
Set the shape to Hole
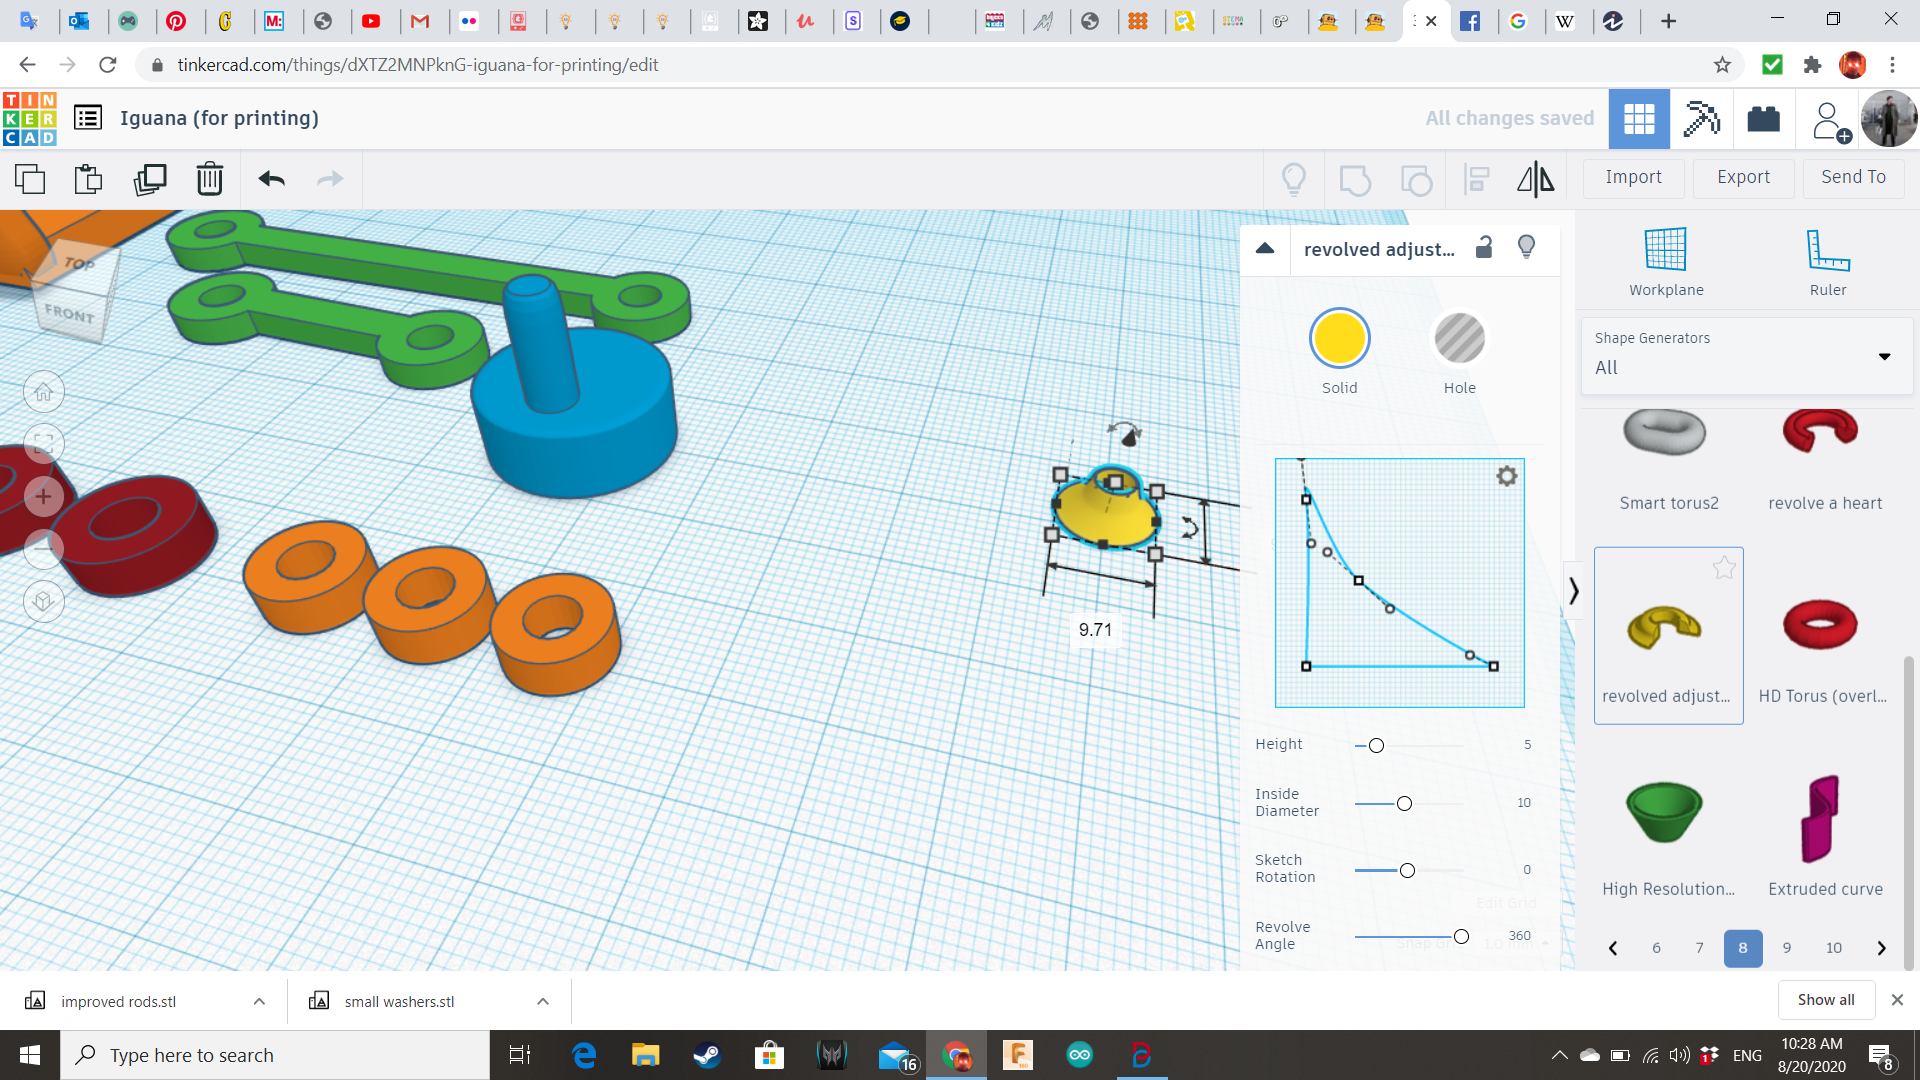[x=1459, y=340]
